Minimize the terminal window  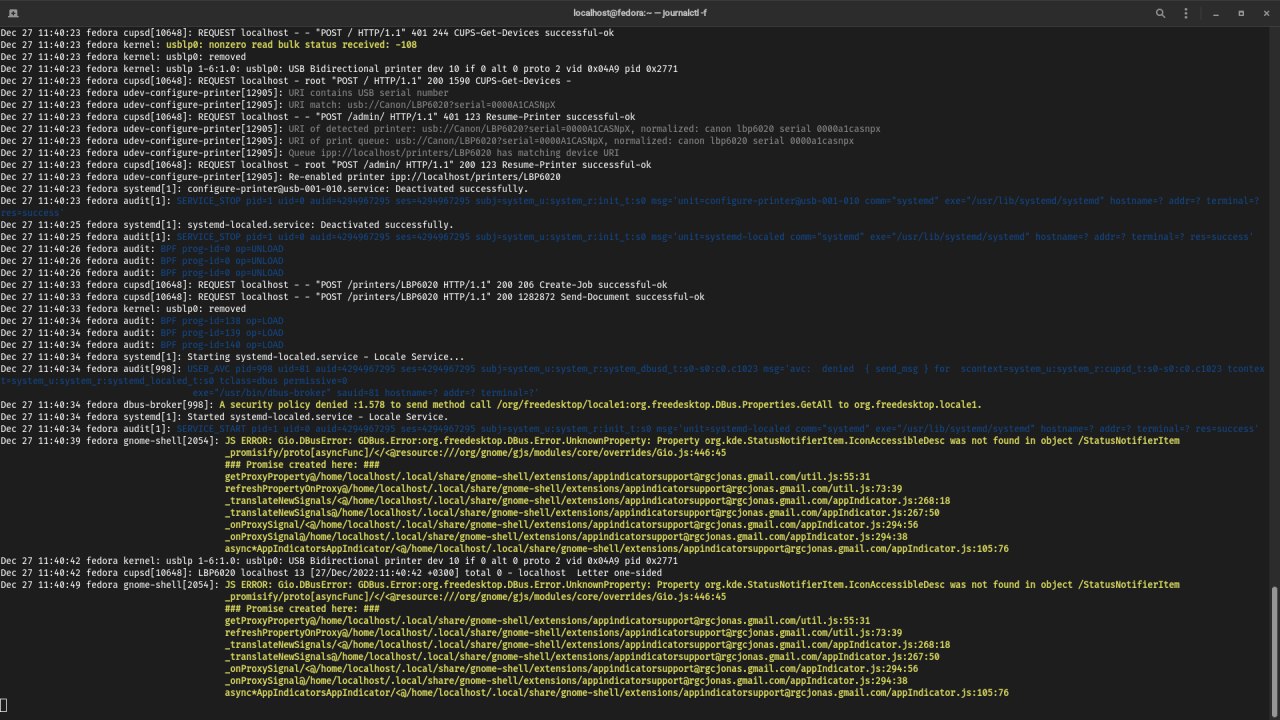[1216, 13]
